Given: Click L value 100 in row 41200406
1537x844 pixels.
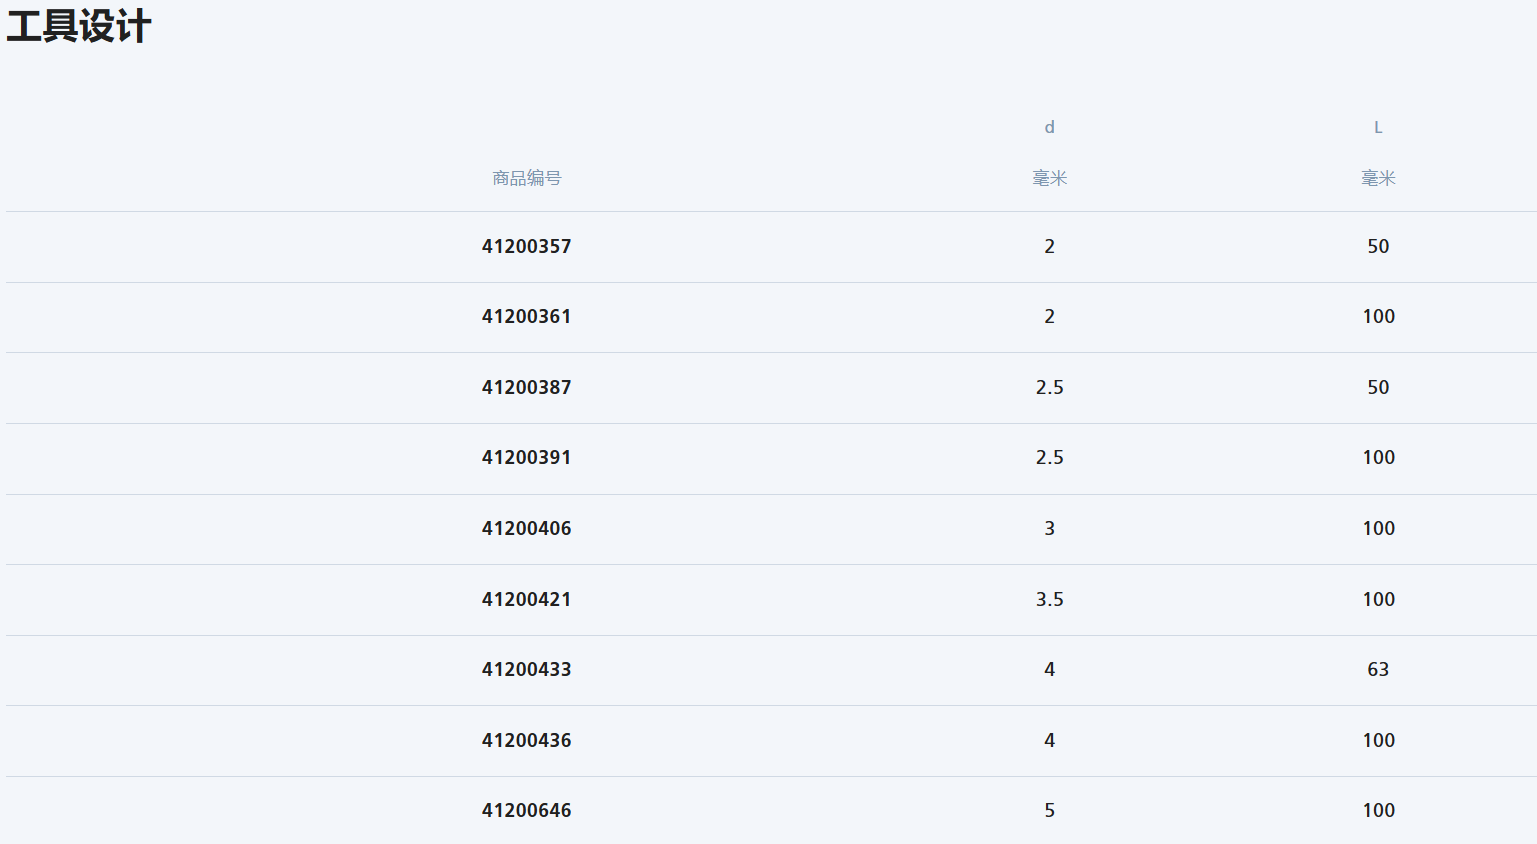Looking at the screenshot, I should 1378,528.
